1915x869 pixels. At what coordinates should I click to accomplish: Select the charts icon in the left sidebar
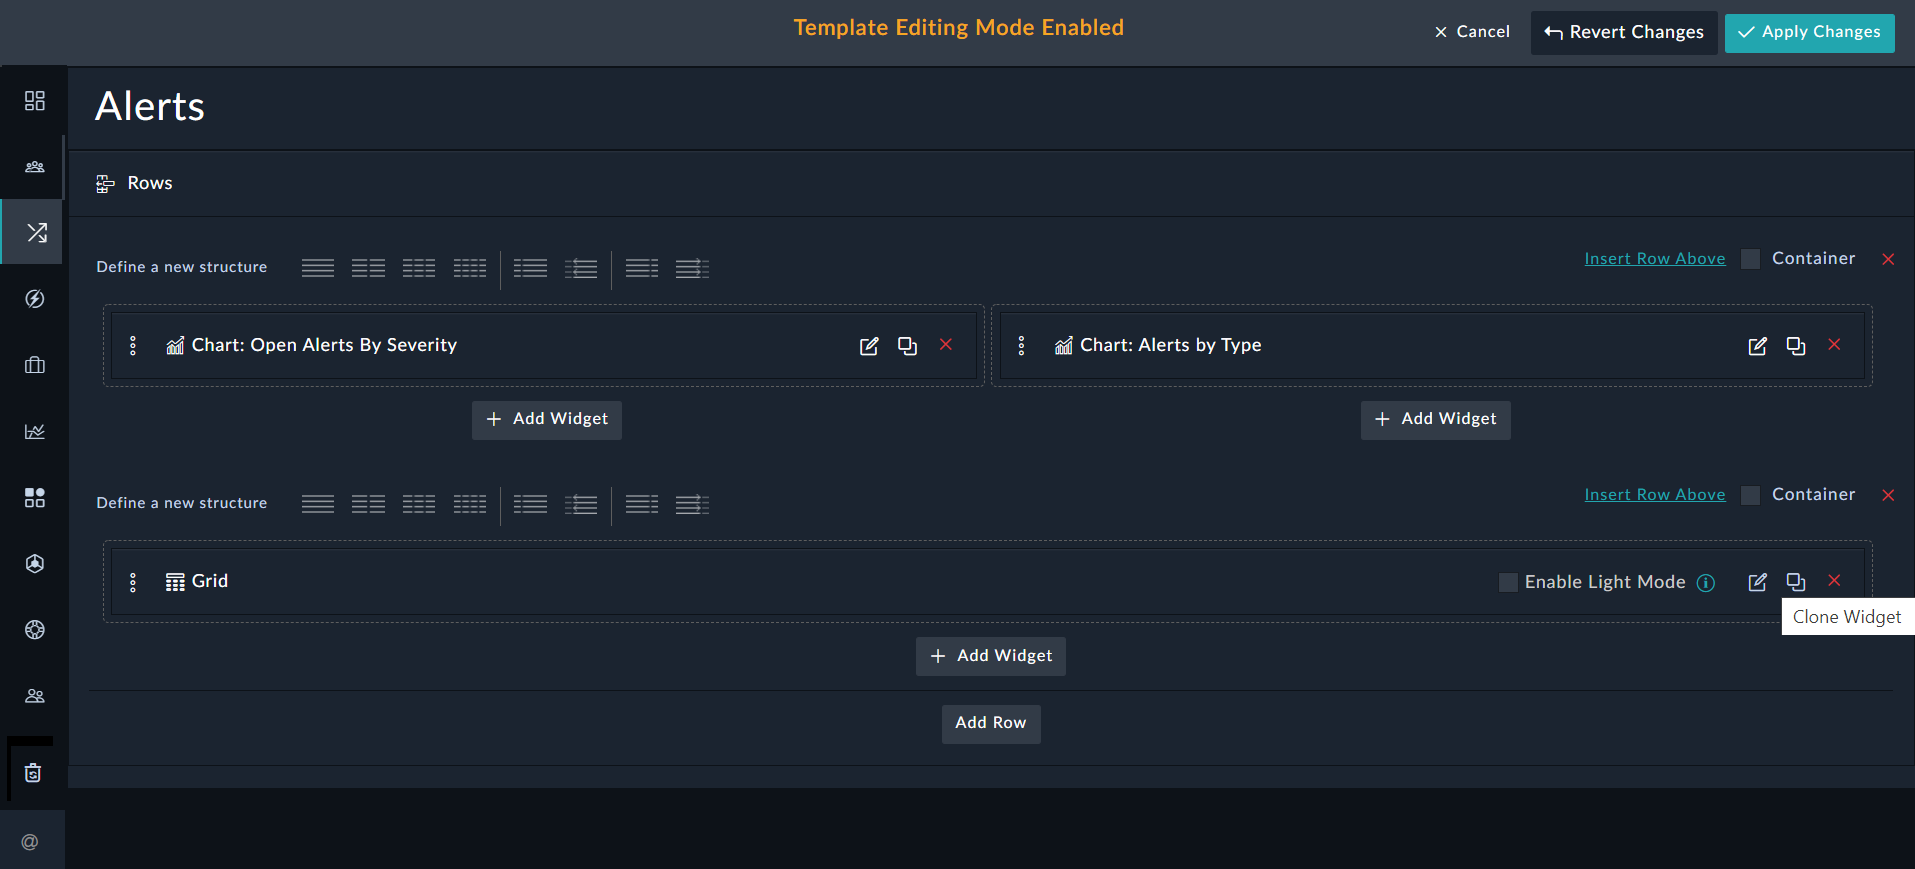(34, 430)
